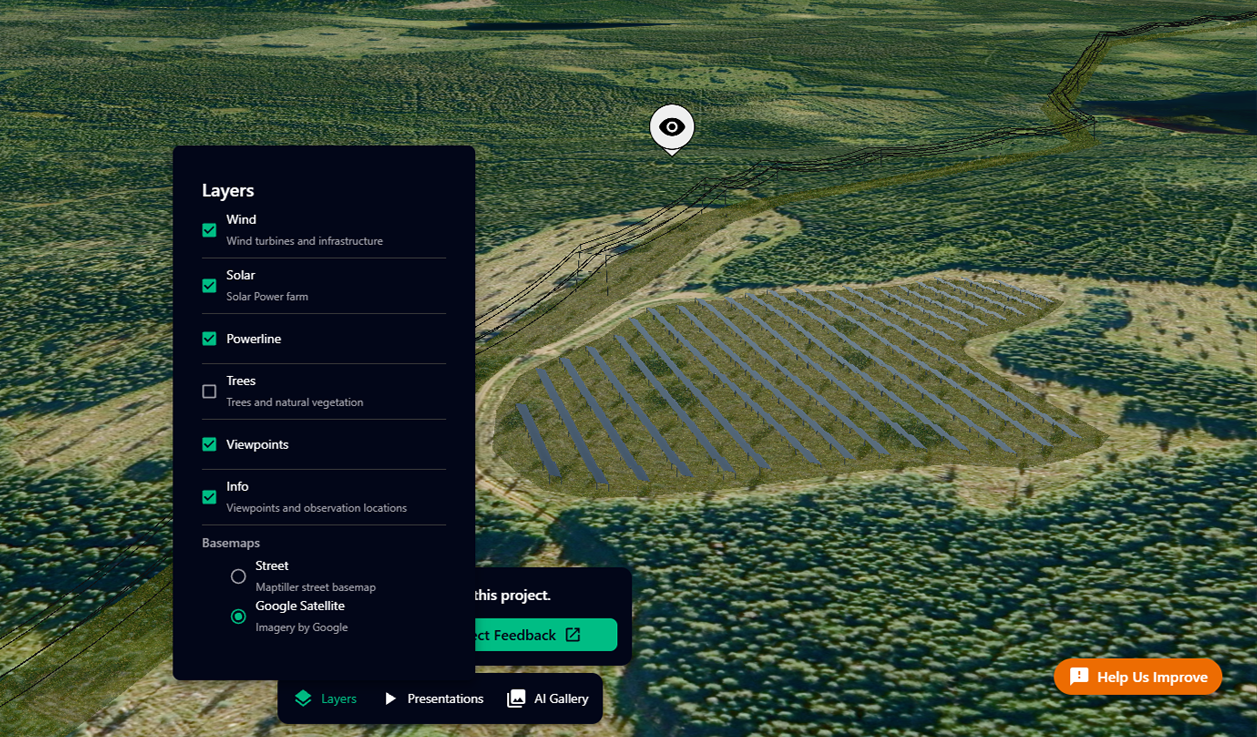Disable the Powerline layer checkbox

pyautogui.click(x=209, y=339)
